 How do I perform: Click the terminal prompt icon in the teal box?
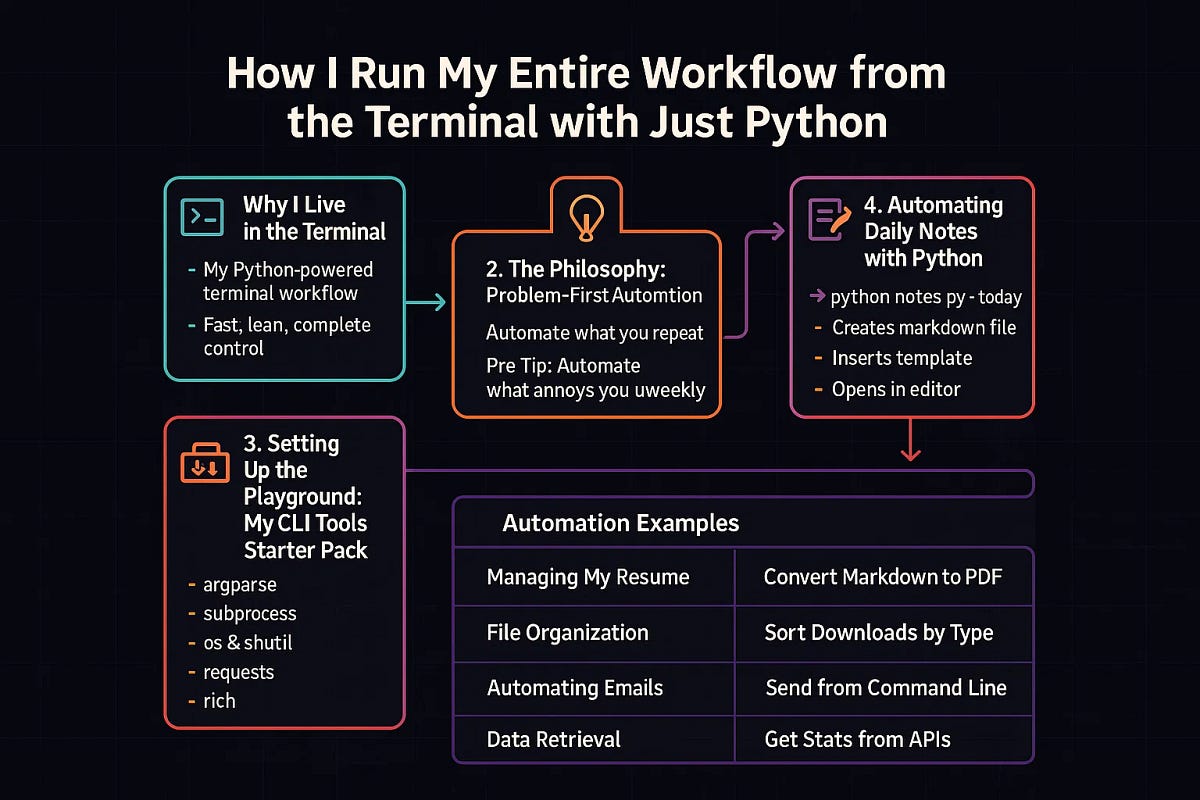tap(203, 218)
